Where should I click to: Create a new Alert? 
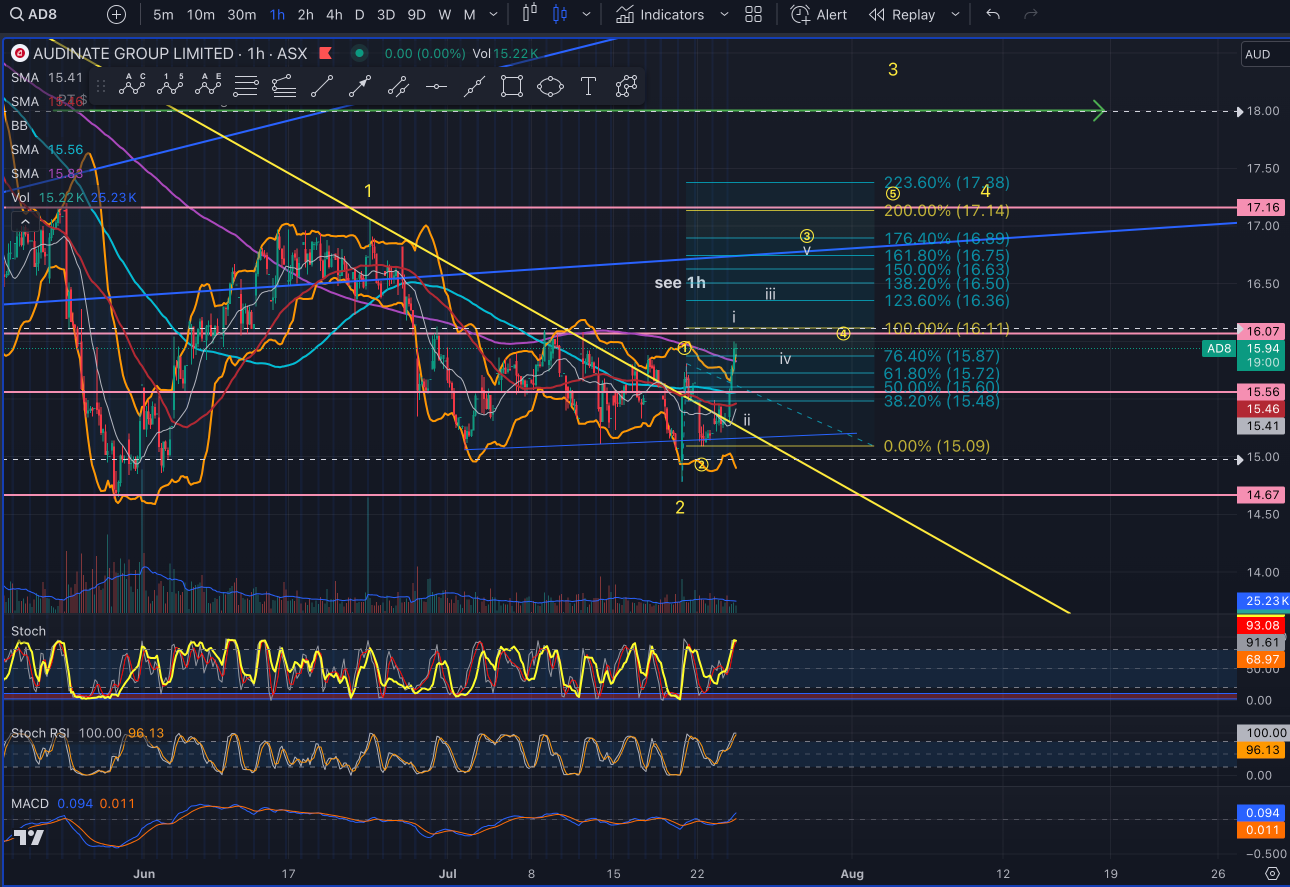tap(818, 15)
